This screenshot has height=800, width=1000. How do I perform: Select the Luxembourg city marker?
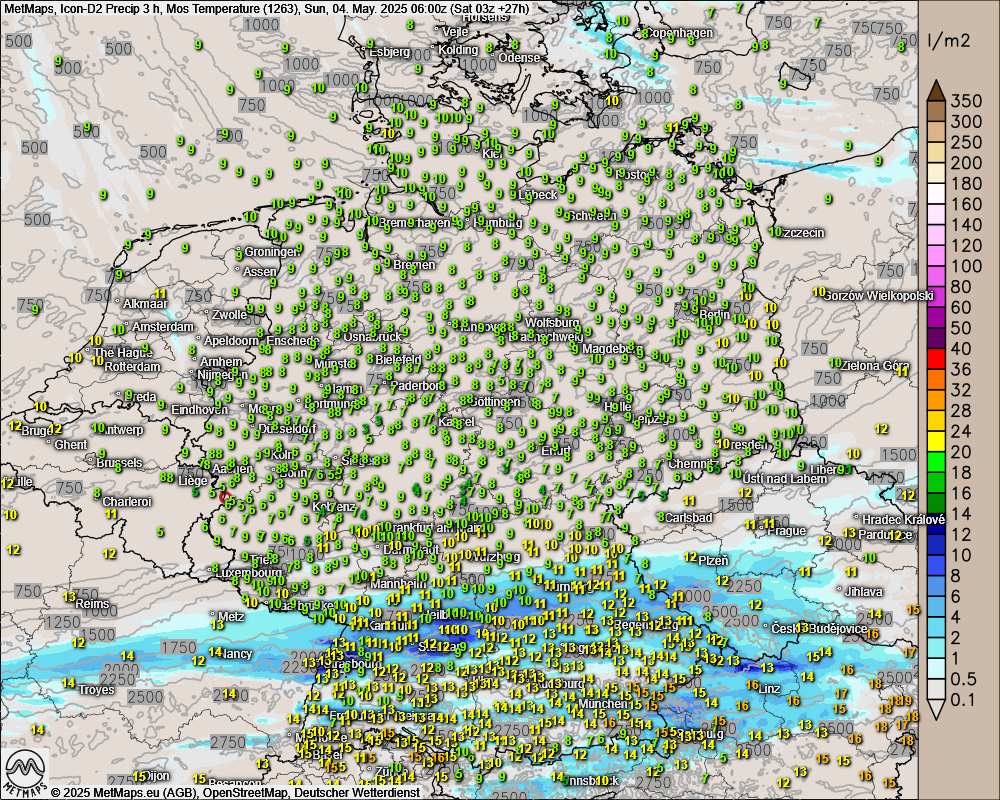[x=213, y=574]
